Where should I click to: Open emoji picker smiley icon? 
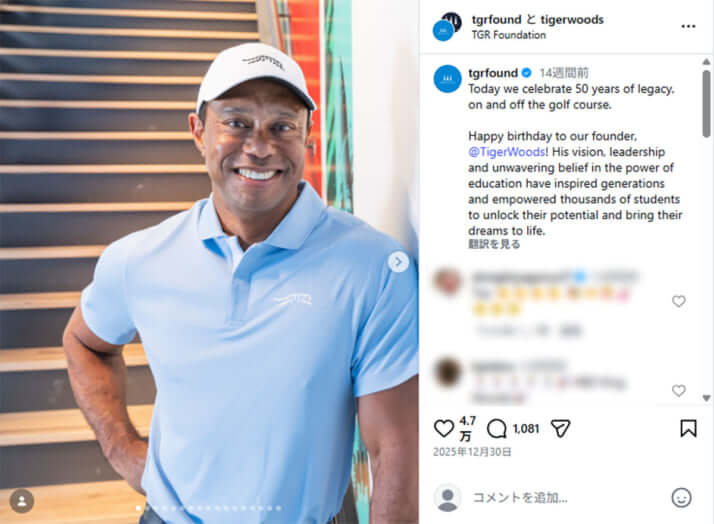[x=681, y=498]
